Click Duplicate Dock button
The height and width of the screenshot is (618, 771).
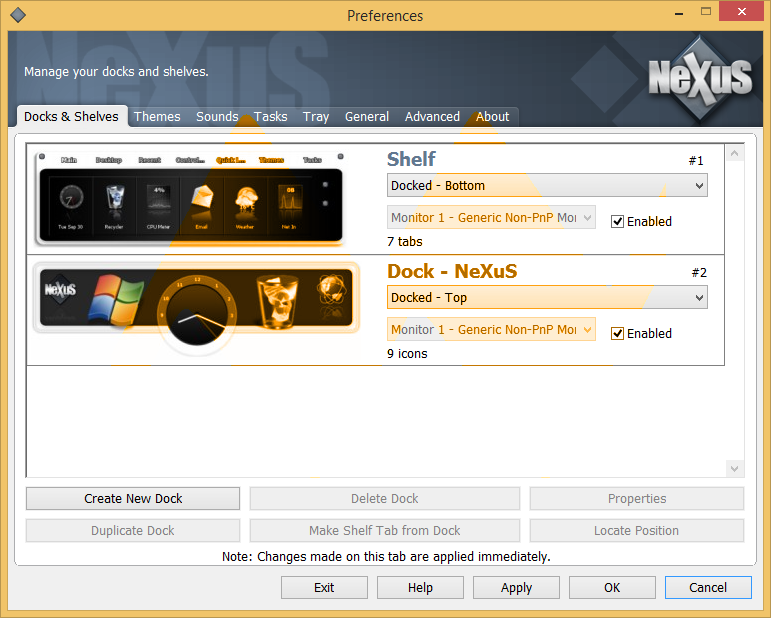click(x=133, y=530)
